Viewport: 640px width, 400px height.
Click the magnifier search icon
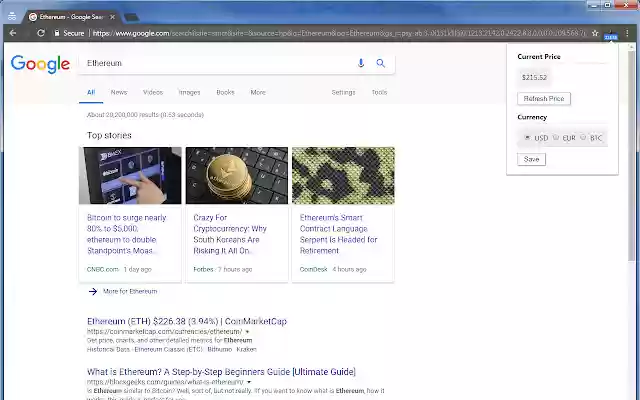[x=380, y=63]
